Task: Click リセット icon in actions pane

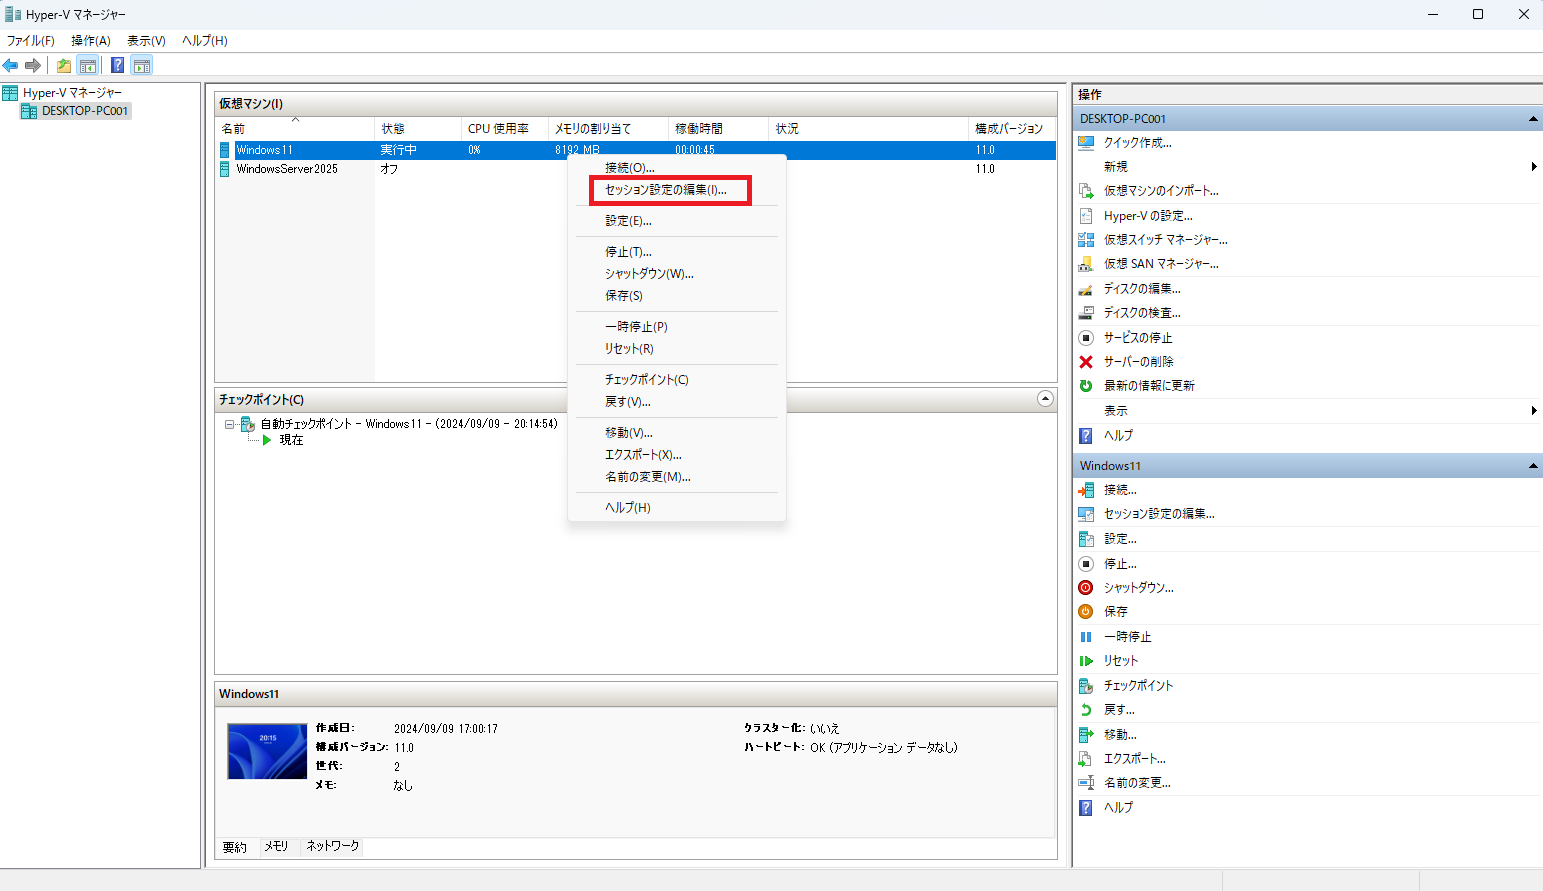Action: click(1086, 661)
